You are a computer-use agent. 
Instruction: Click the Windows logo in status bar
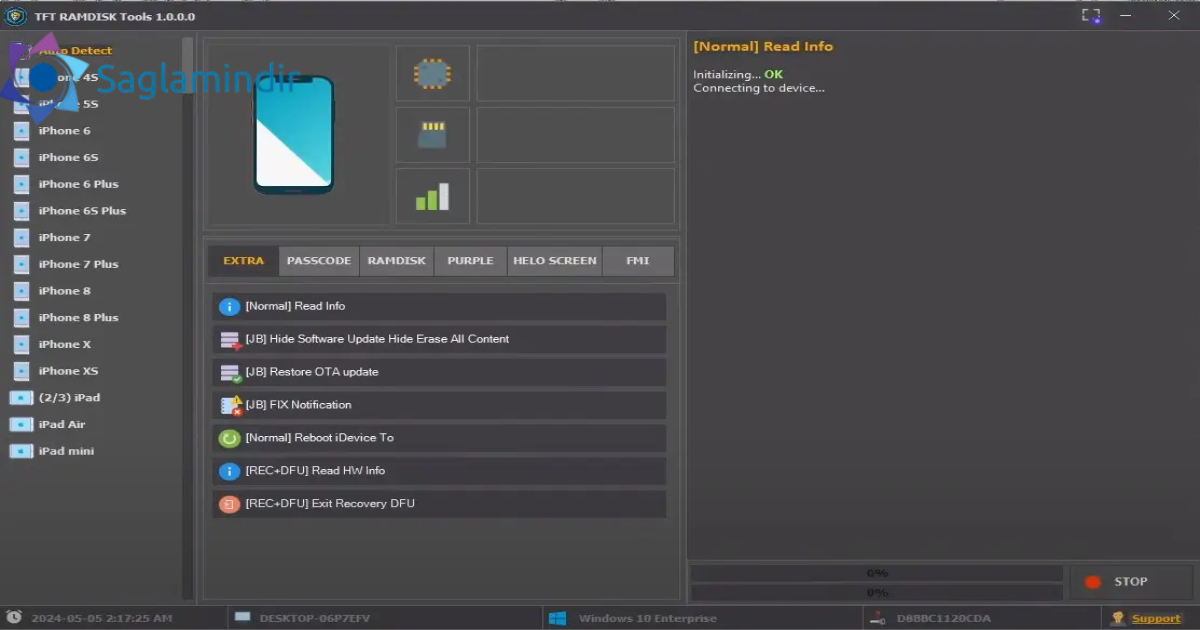558,618
